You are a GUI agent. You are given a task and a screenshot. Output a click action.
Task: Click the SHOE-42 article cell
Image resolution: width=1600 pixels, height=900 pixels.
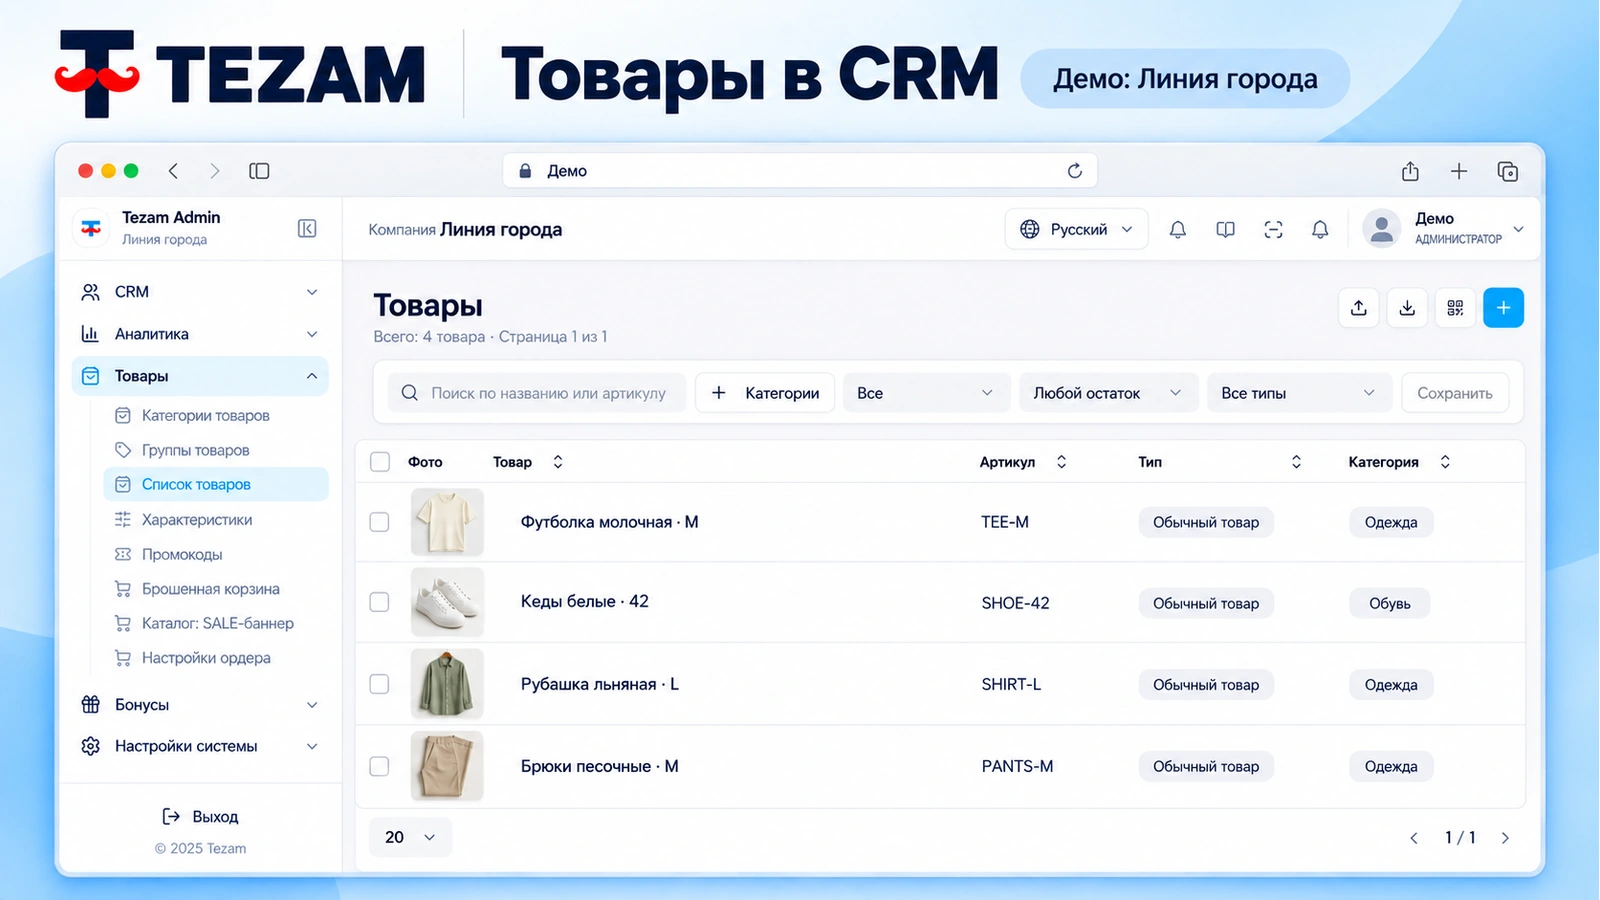1015,603
